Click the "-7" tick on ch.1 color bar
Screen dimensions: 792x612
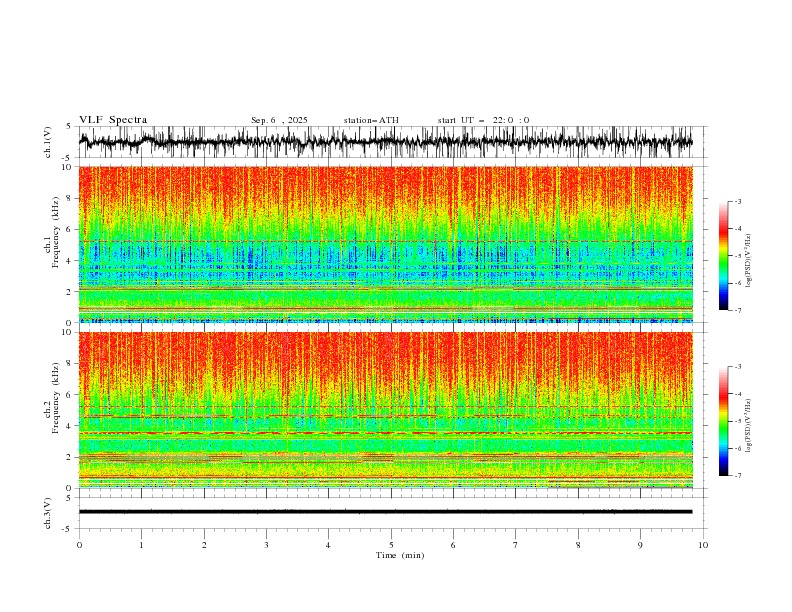(x=738, y=310)
